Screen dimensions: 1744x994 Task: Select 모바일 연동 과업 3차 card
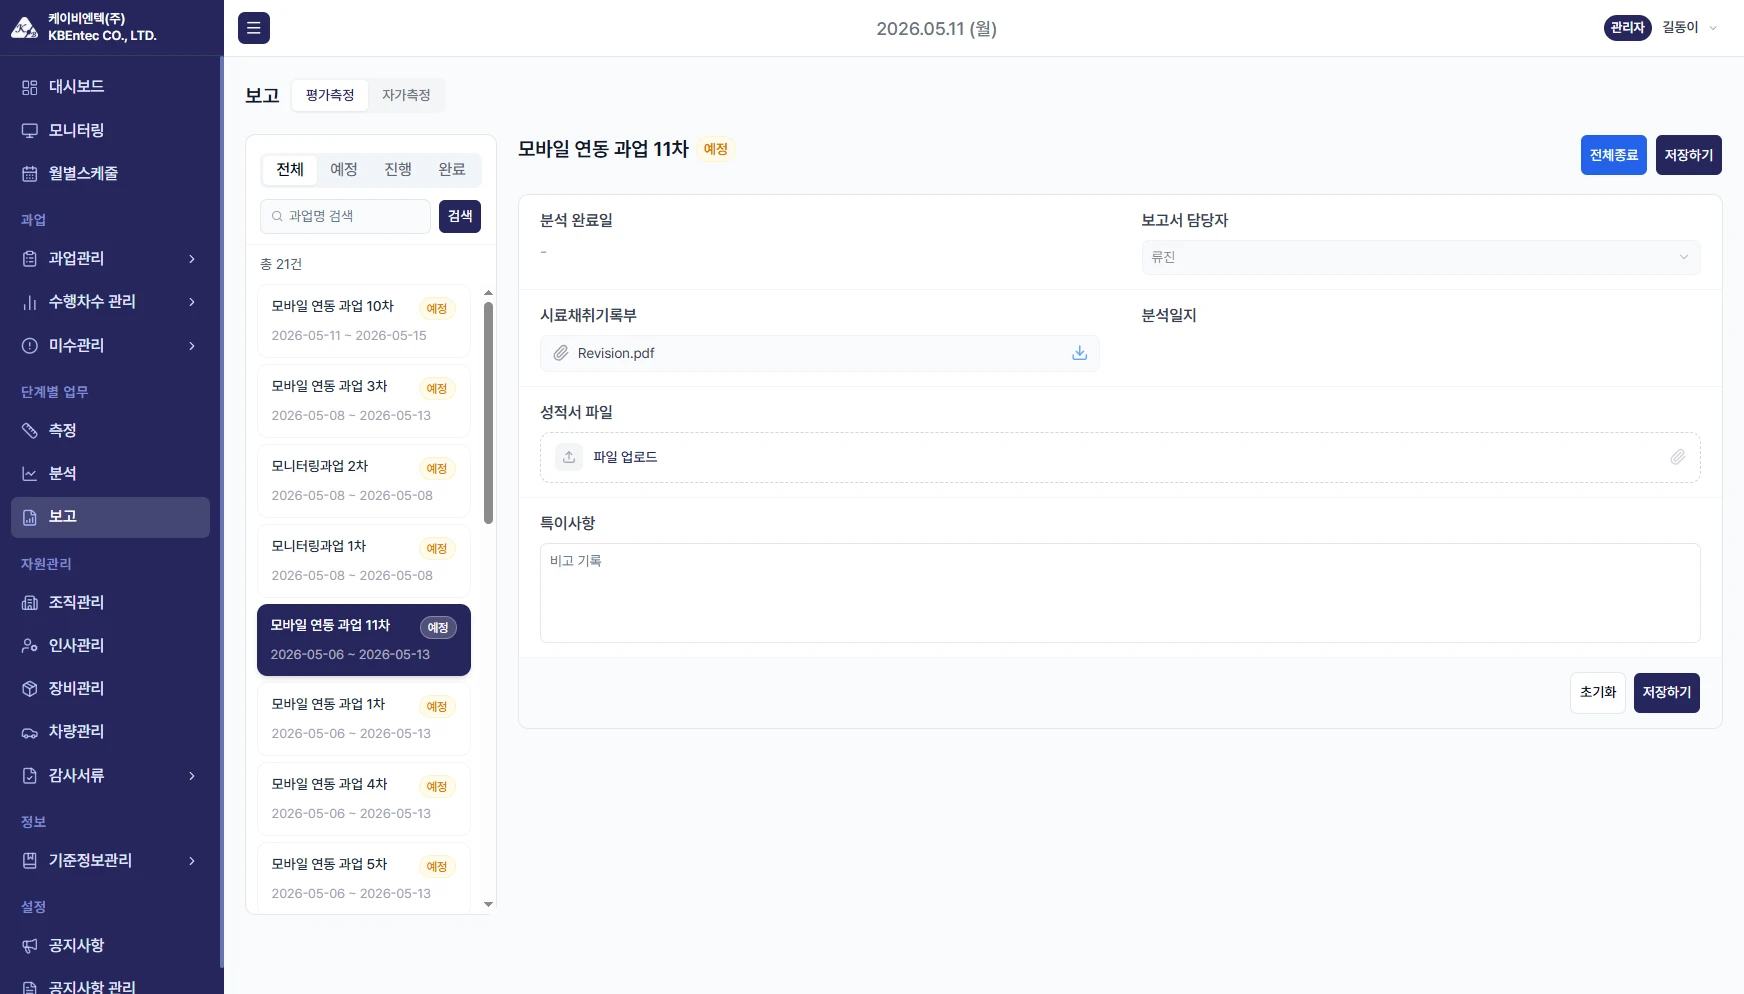click(364, 401)
